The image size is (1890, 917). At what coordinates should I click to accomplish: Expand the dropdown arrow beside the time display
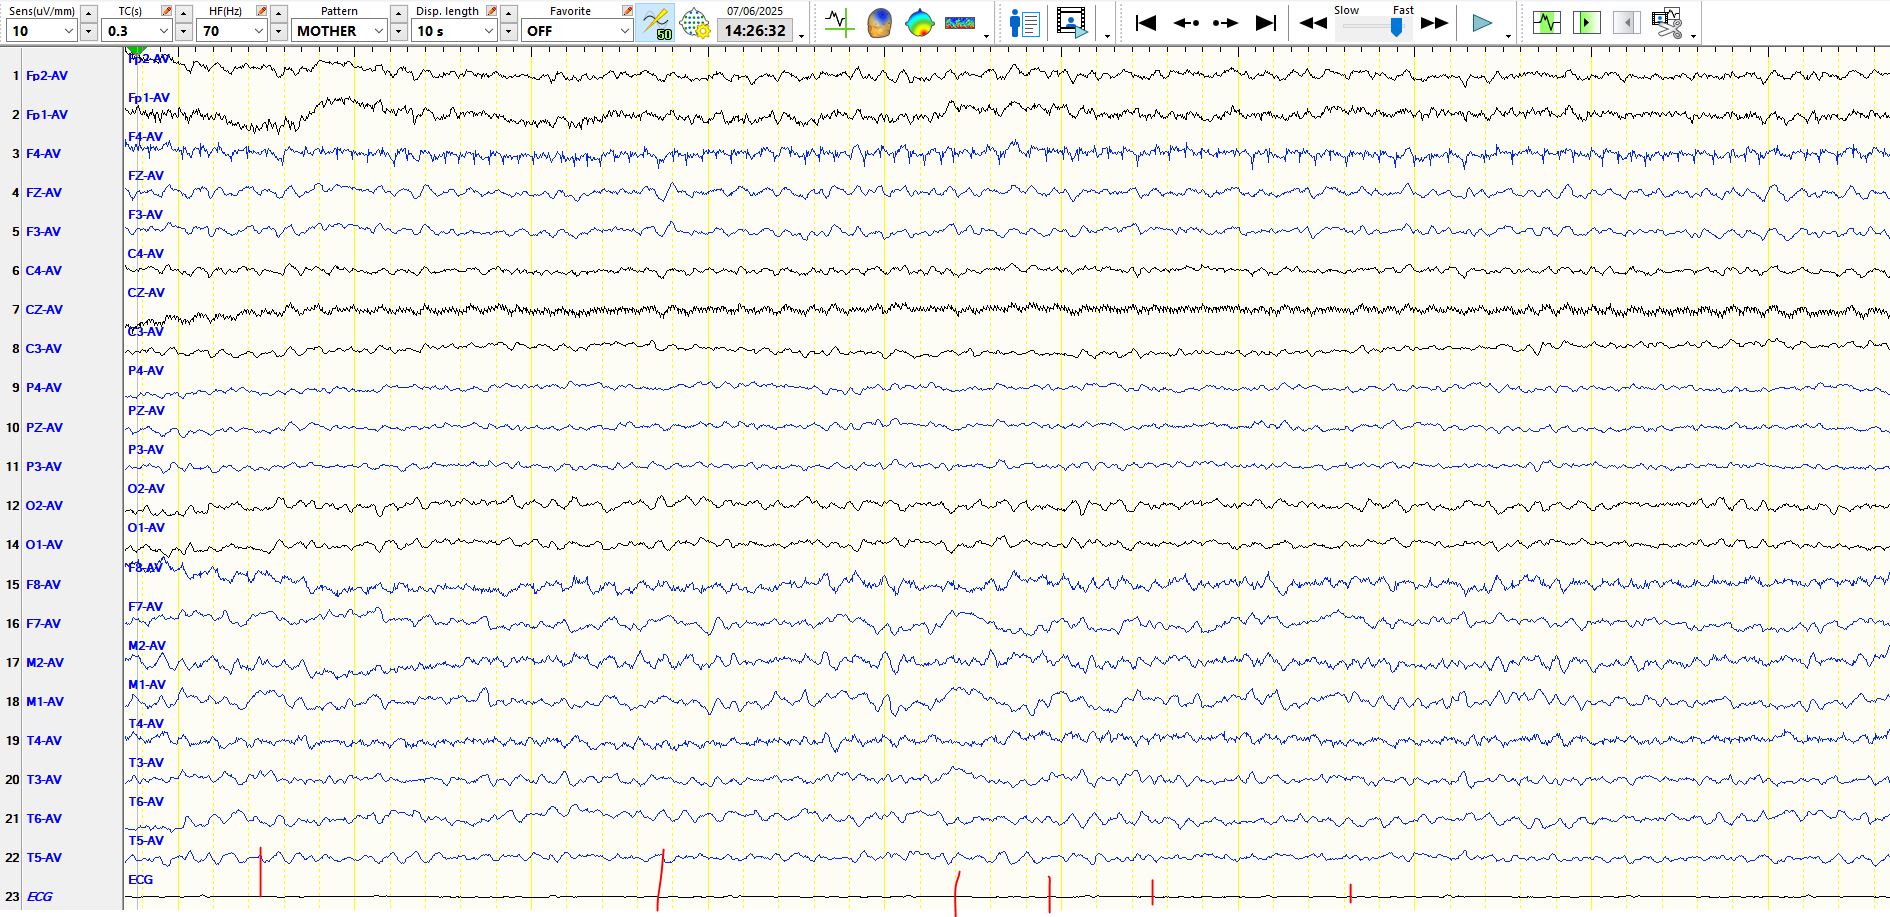tap(802, 35)
